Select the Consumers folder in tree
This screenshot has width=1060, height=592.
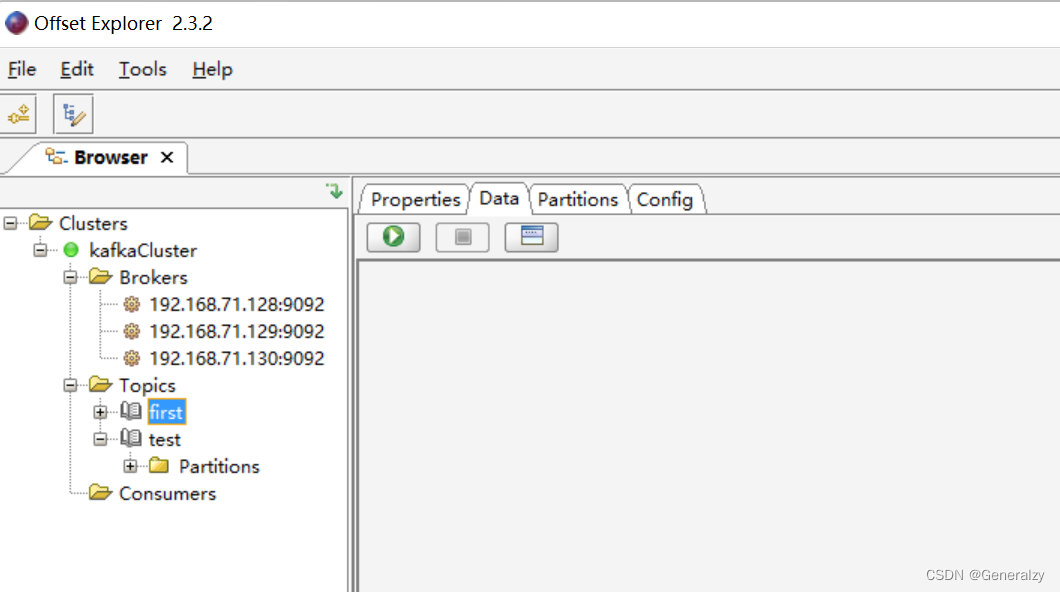[x=166, y=493]
